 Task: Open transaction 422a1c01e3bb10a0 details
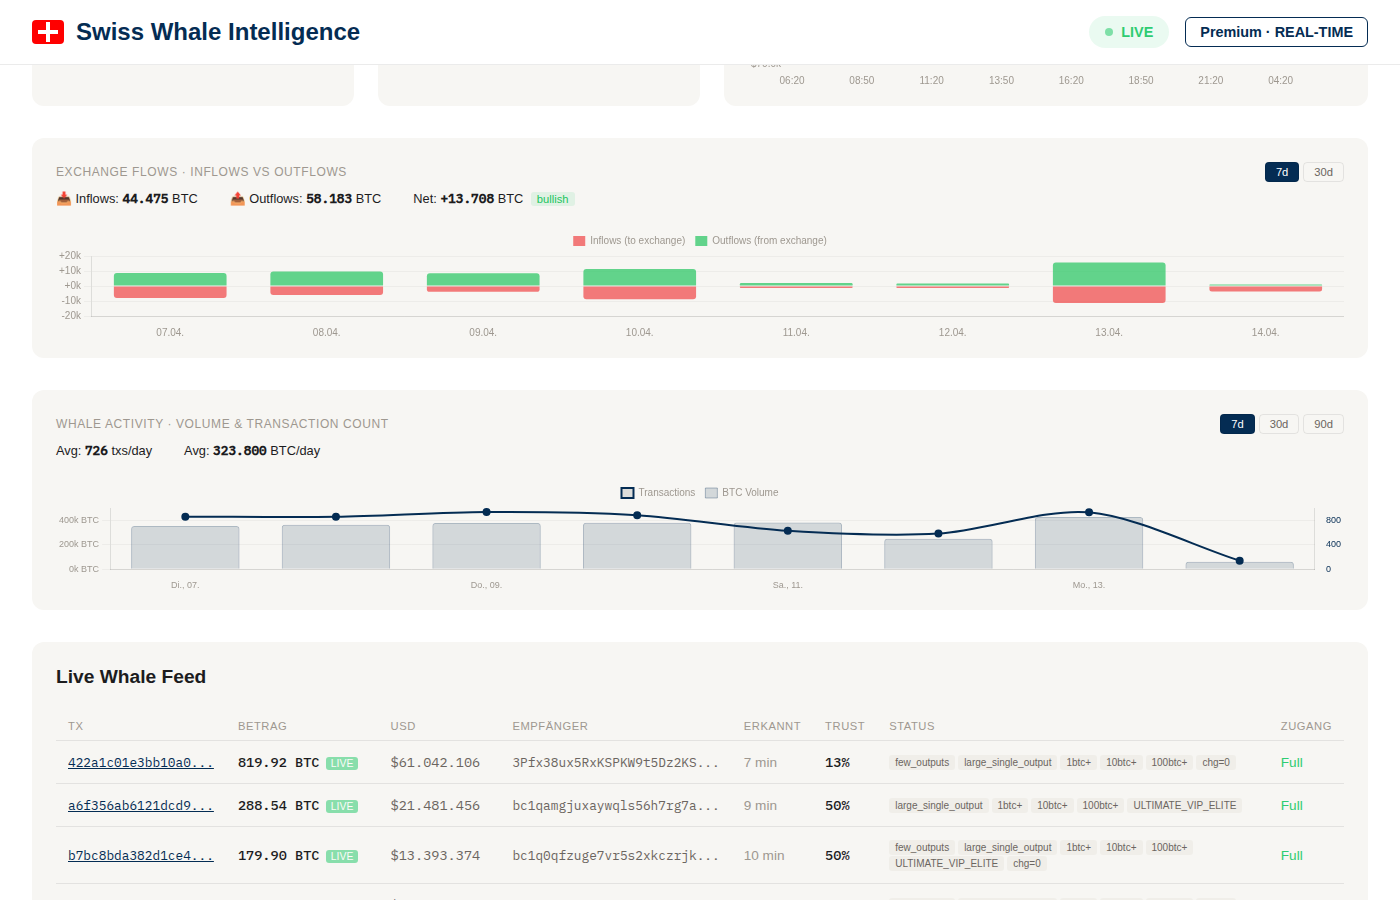[140, 762]
